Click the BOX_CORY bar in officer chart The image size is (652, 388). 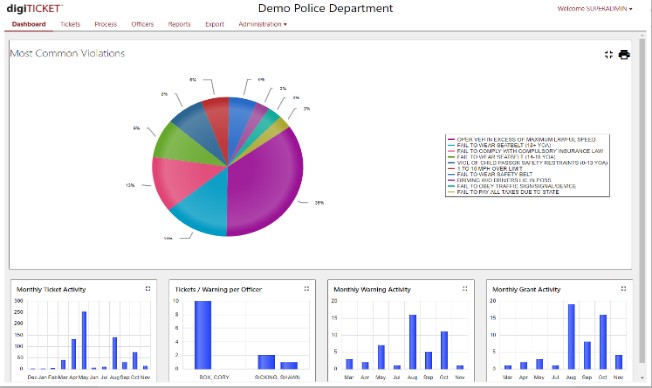click(x=203, y=335)
